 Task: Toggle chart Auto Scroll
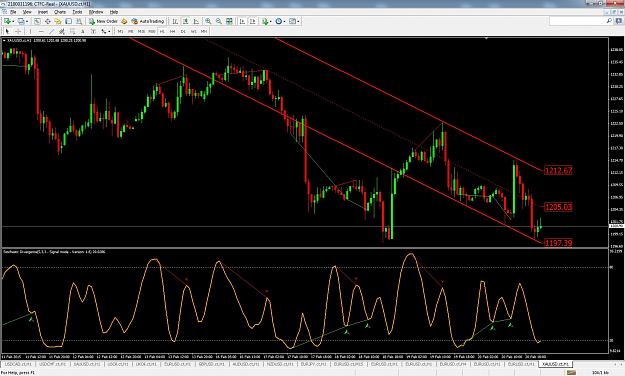pyautogui.click(x=242, y=21)
